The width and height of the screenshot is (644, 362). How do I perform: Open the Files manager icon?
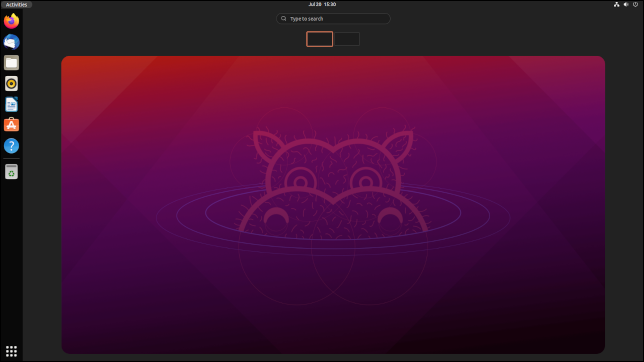(x=12, y=63)
